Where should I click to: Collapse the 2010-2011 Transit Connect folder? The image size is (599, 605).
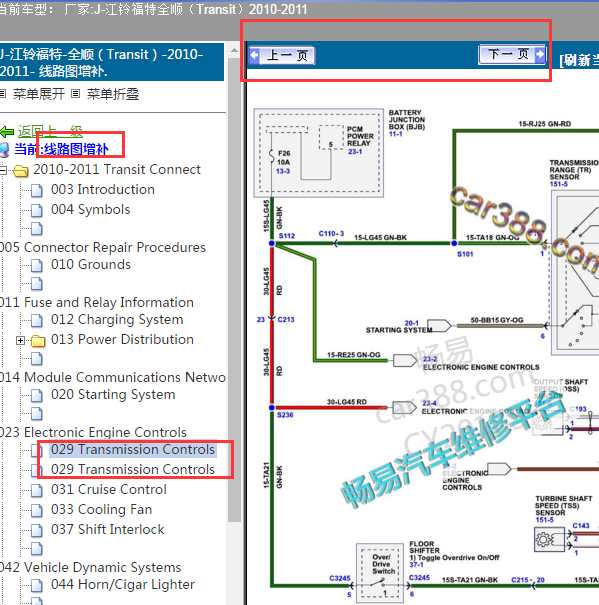pyautogui.click(x=3, y=170)
